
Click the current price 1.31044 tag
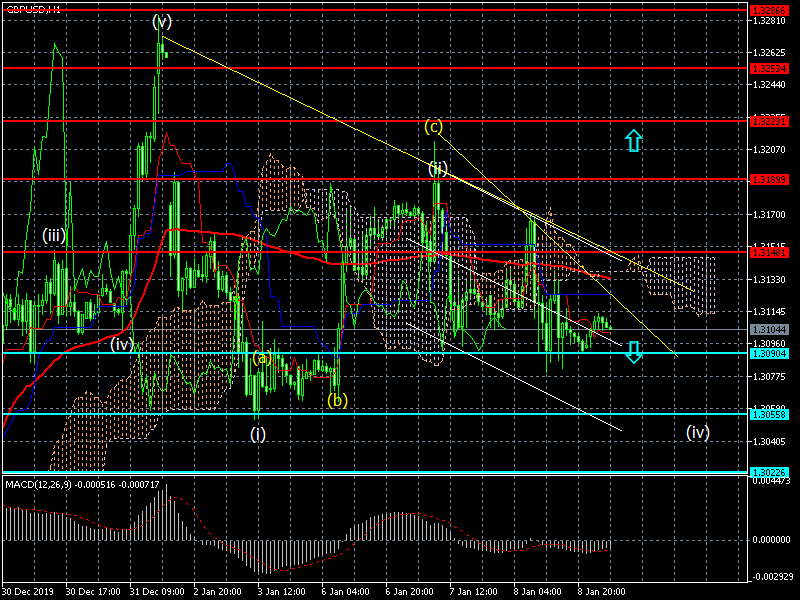(x=770, y=329)
